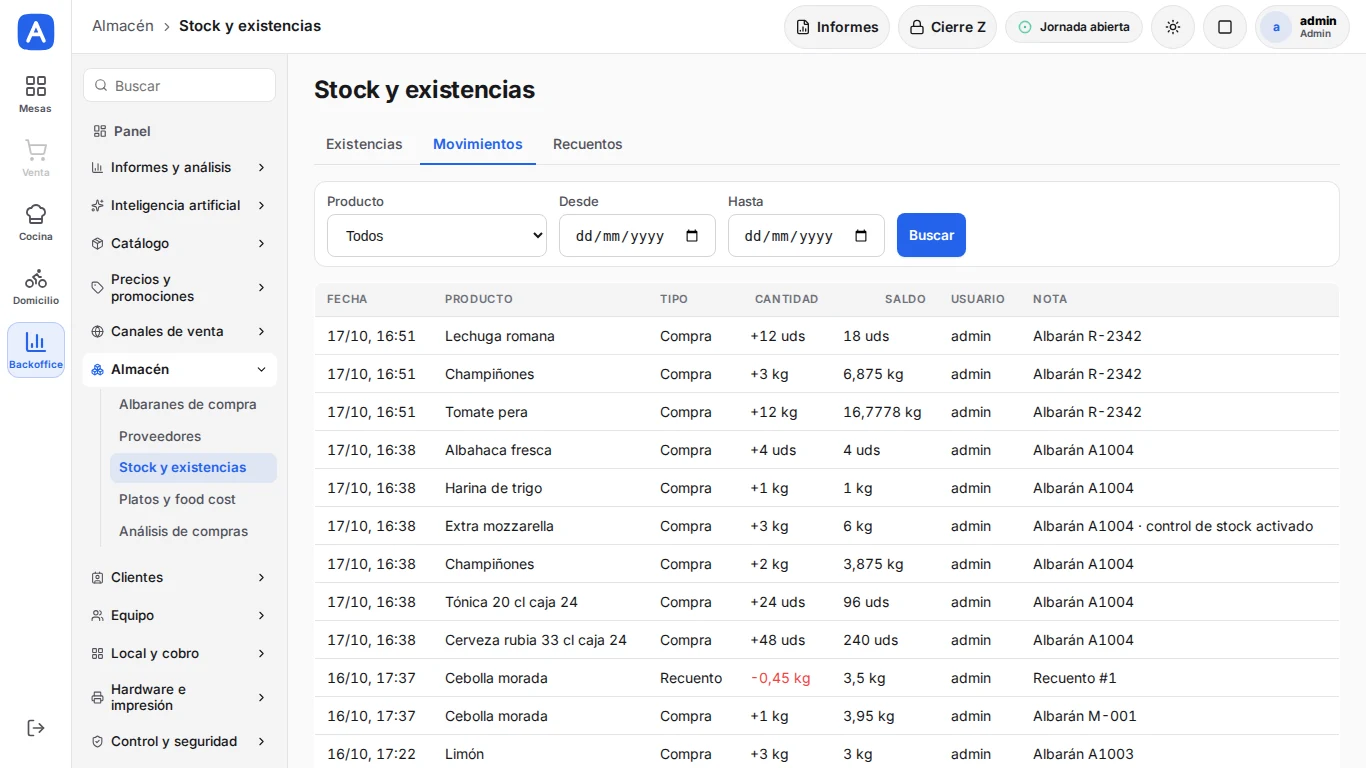Click the Desde date input field
Screen dimensions: 1366x768
(x=637, y=236)
